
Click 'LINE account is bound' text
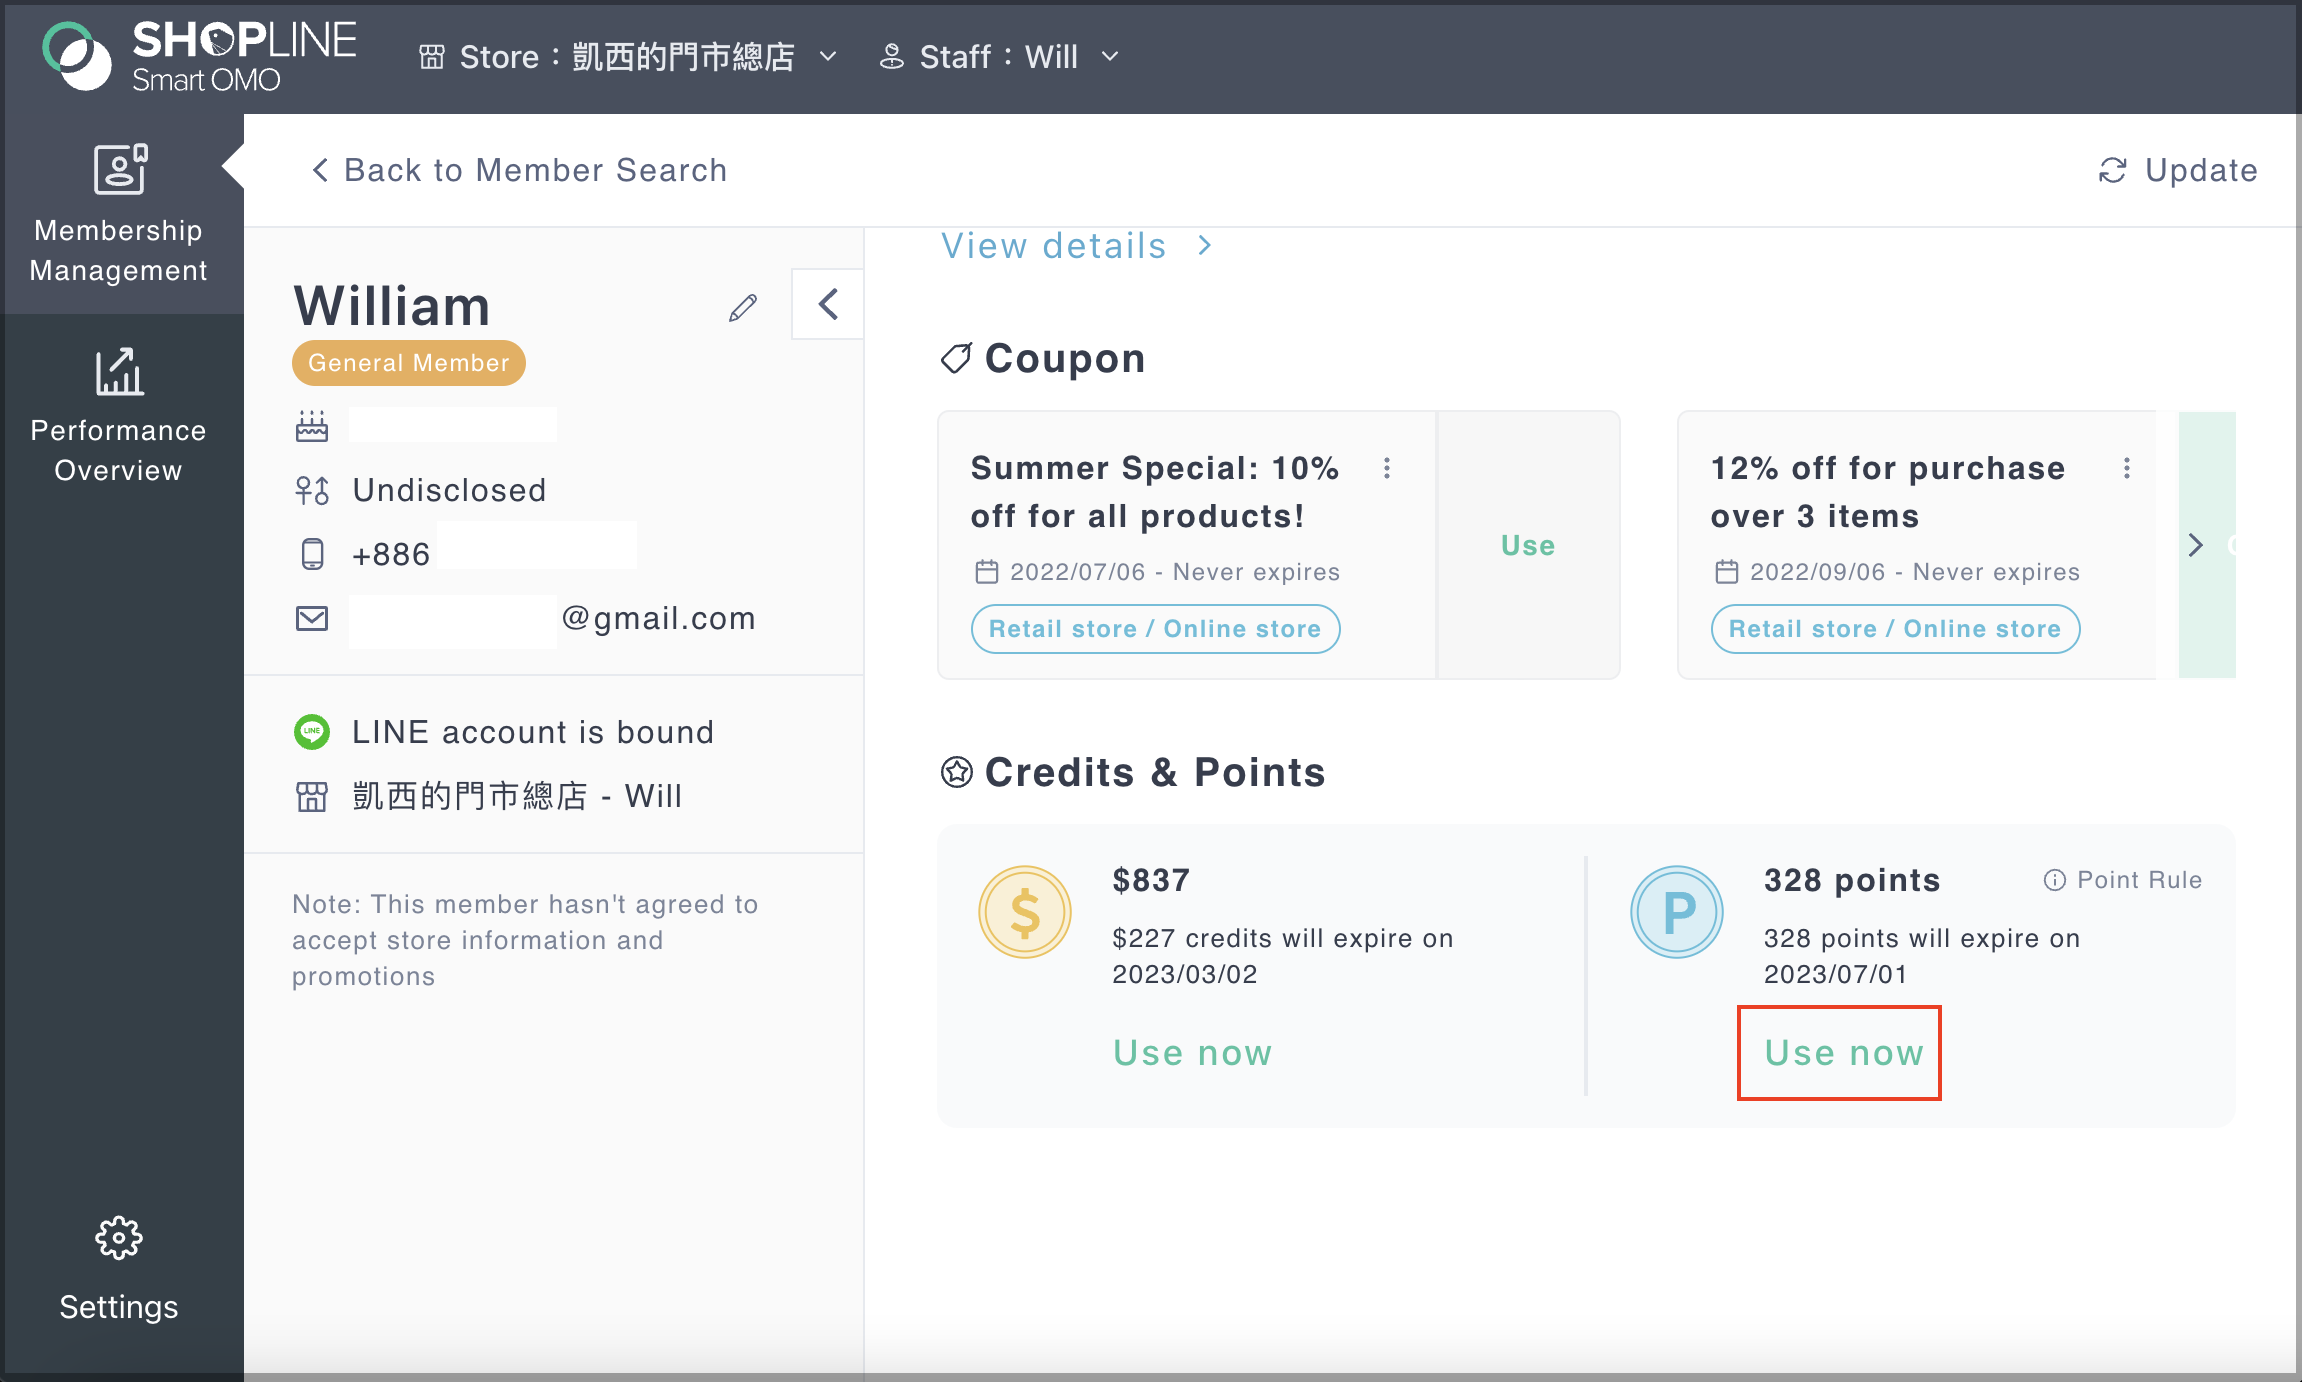pos(533,732)
